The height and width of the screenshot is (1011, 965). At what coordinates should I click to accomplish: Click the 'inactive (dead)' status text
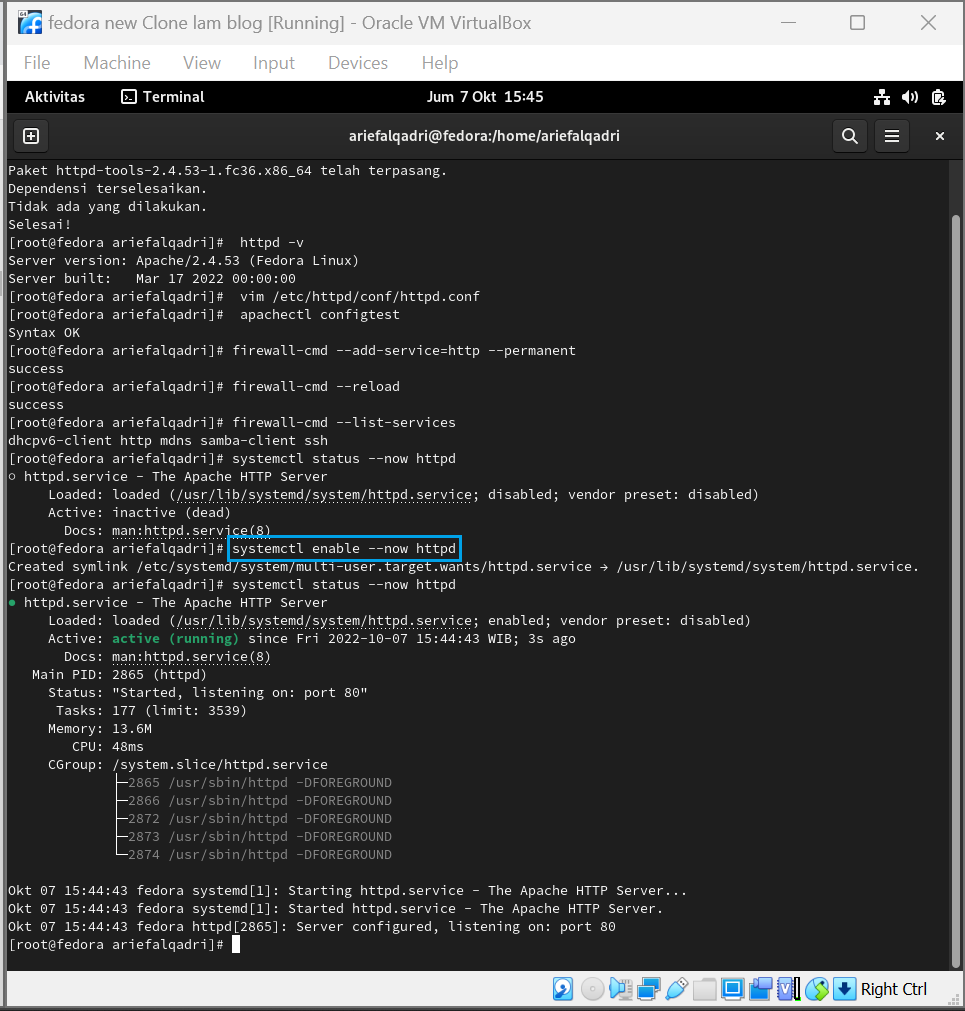point(171,513)
